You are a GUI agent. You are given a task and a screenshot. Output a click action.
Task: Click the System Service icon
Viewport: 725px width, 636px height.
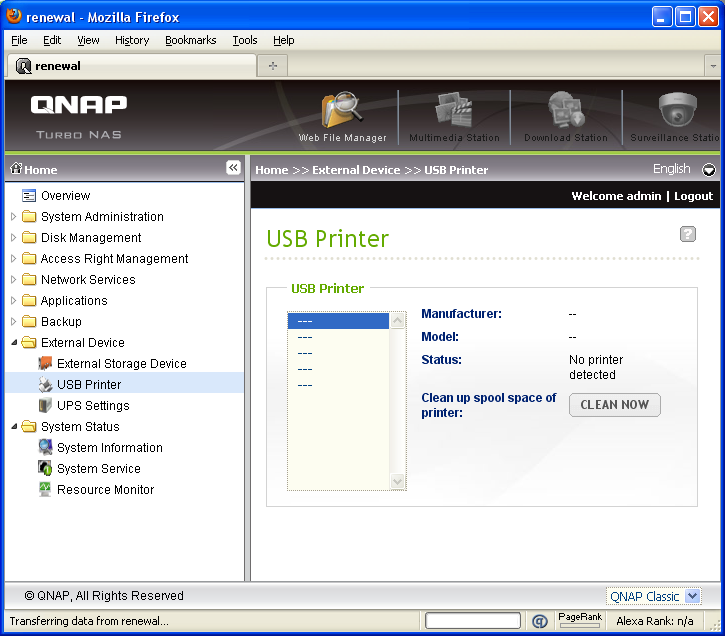[x=45, y=468]
